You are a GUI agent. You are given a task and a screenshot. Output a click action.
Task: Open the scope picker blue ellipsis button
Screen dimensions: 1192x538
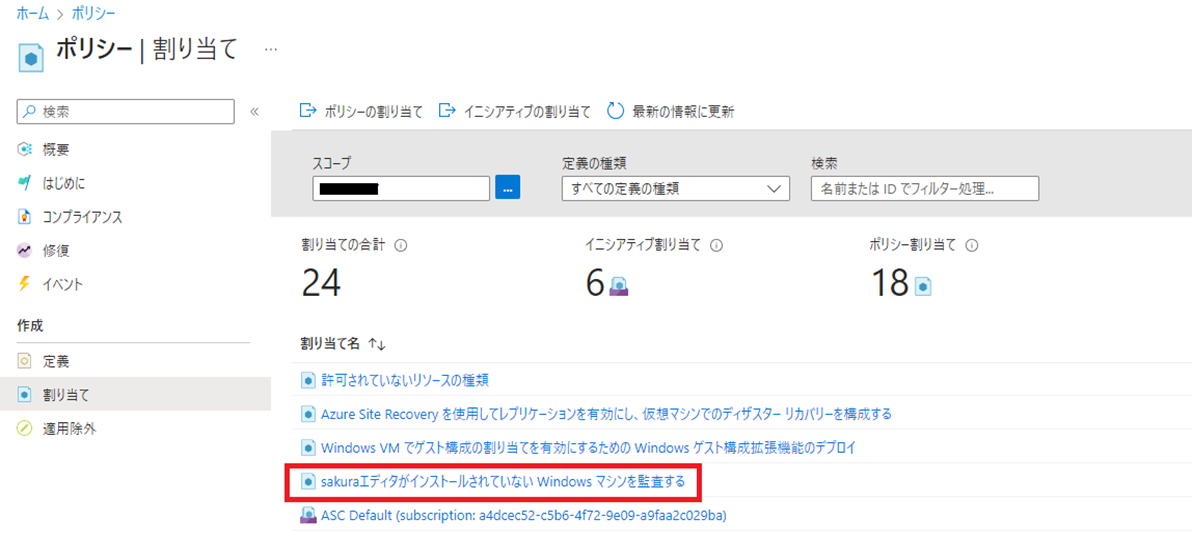click(508, 187)
